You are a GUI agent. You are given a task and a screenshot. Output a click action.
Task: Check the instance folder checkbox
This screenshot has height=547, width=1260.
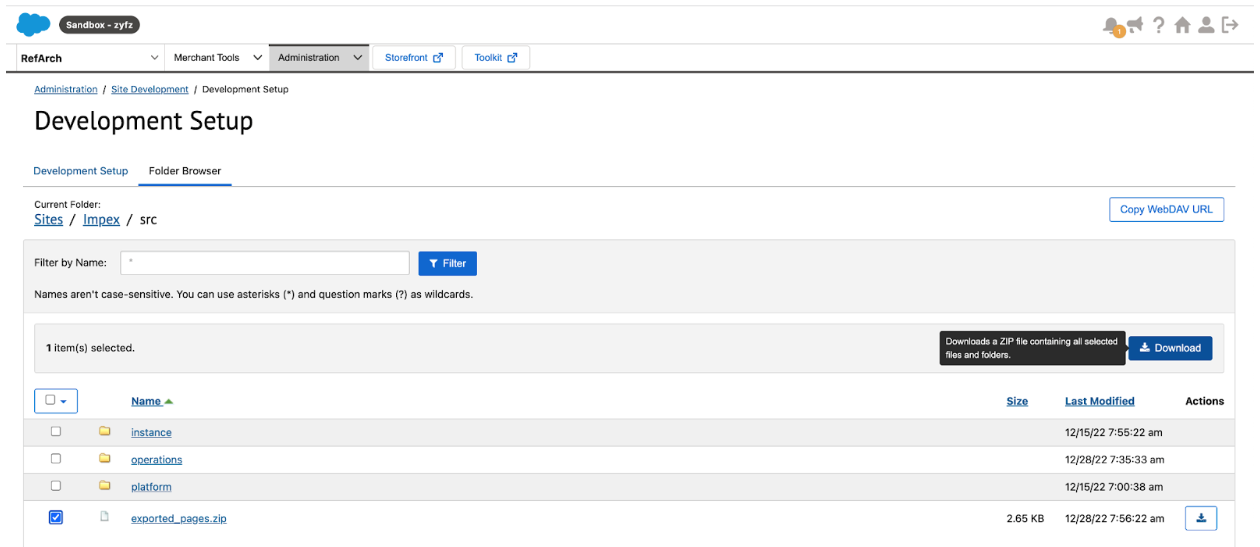(56, 432)
